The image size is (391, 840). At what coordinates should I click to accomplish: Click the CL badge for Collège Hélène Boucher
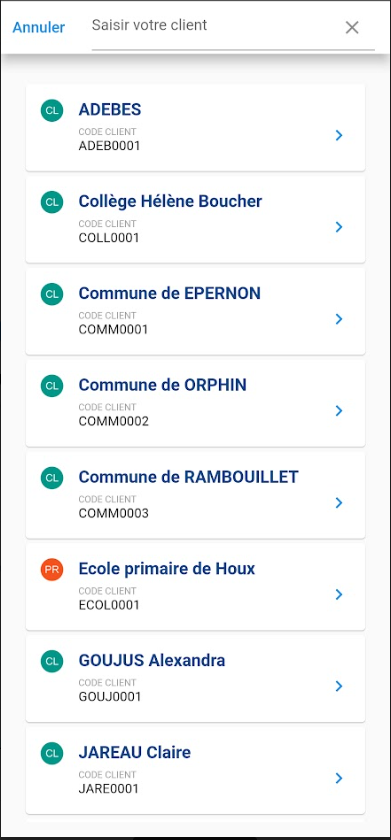tap(52, 202)
